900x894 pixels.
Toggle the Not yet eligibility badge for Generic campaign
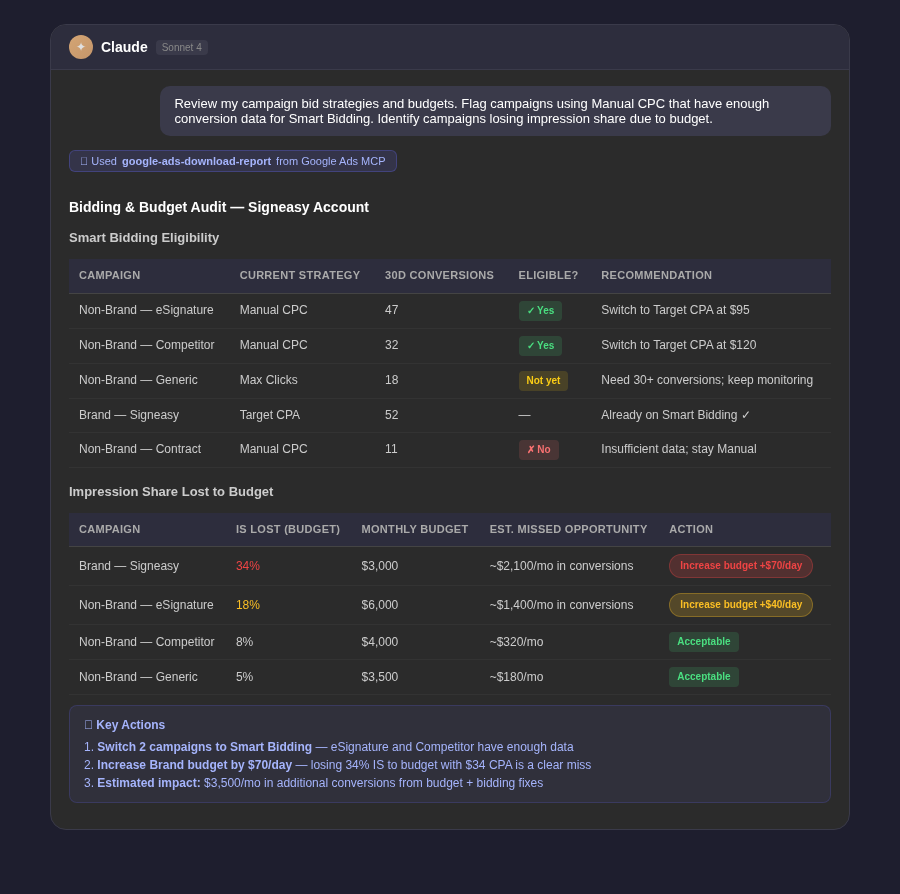click(x=543, y=380)
